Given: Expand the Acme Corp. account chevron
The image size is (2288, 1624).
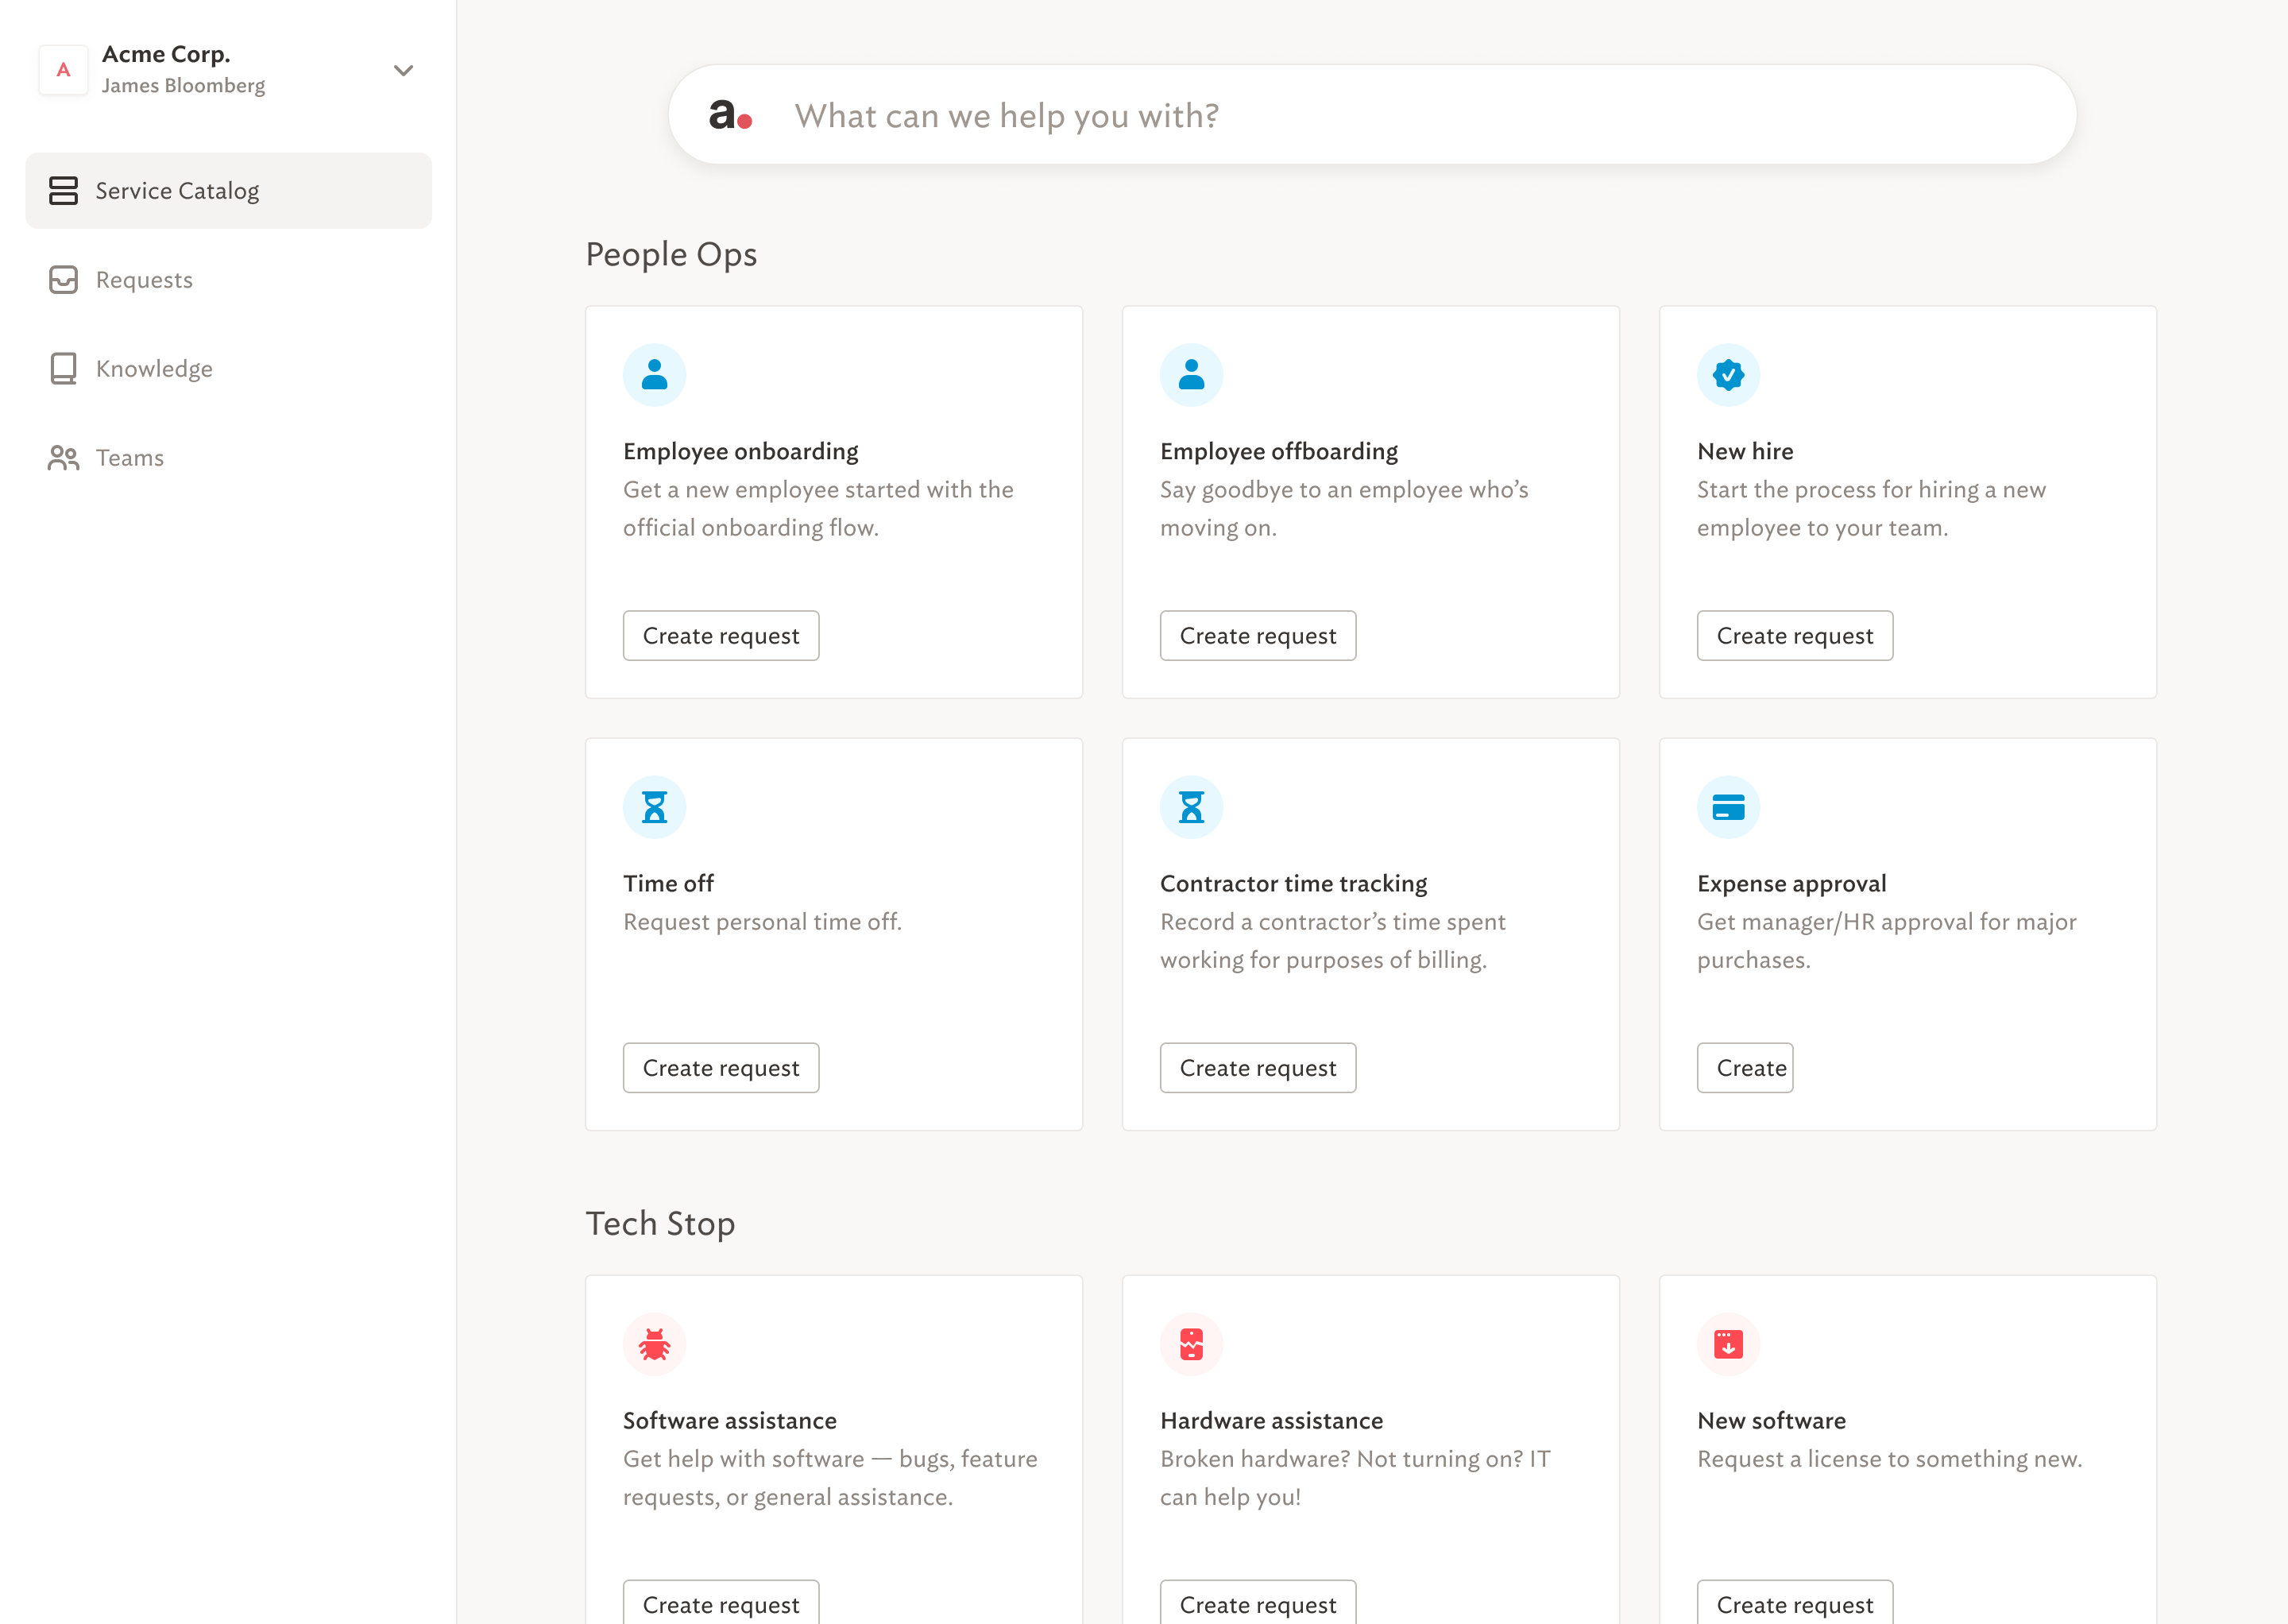Looking at the screenshot, I should coord(403,70).
